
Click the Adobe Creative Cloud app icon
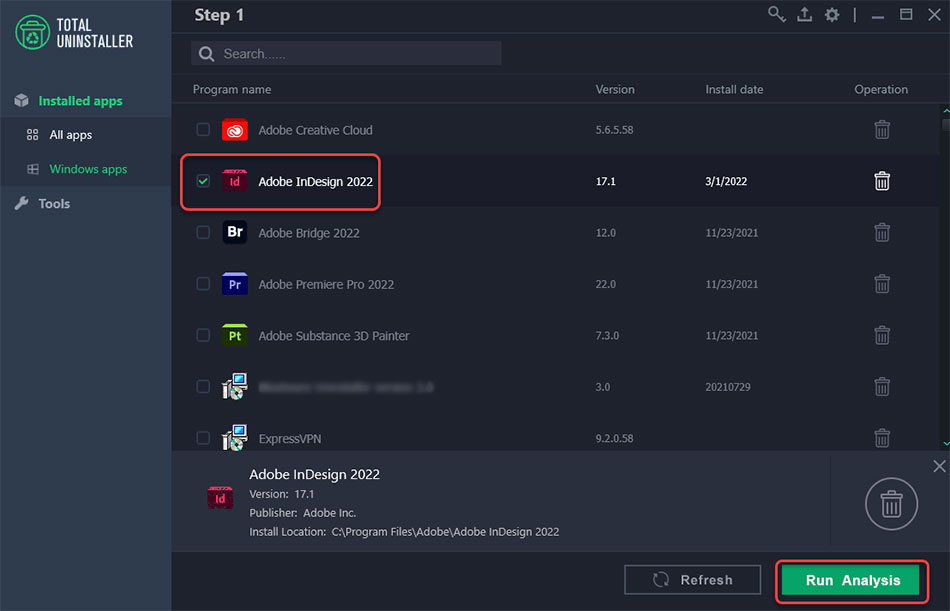click(x=234, y=130)
